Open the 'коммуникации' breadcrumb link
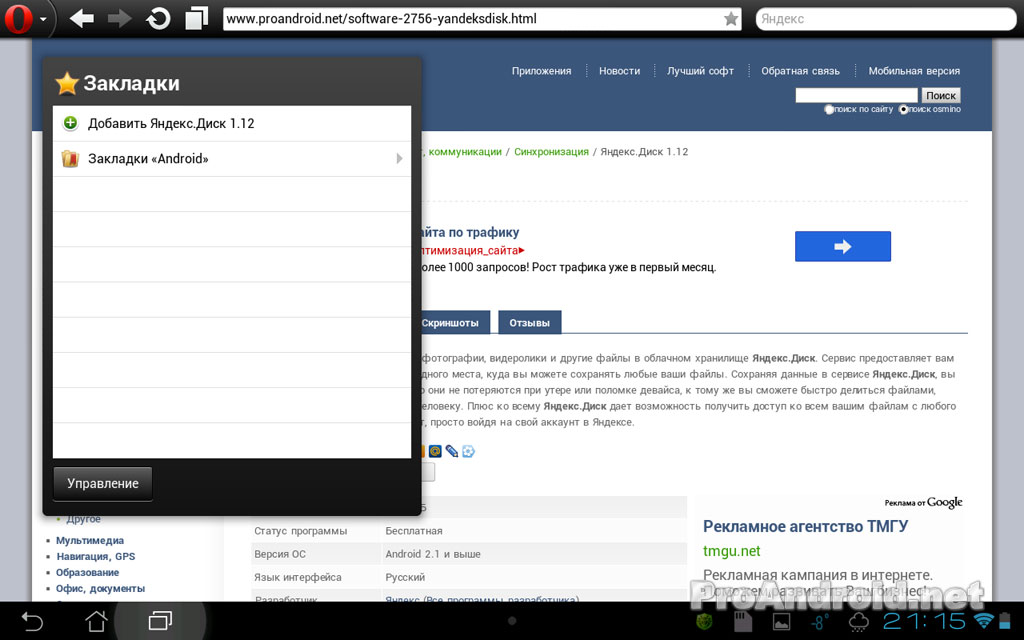 click(x=465, y=152)
